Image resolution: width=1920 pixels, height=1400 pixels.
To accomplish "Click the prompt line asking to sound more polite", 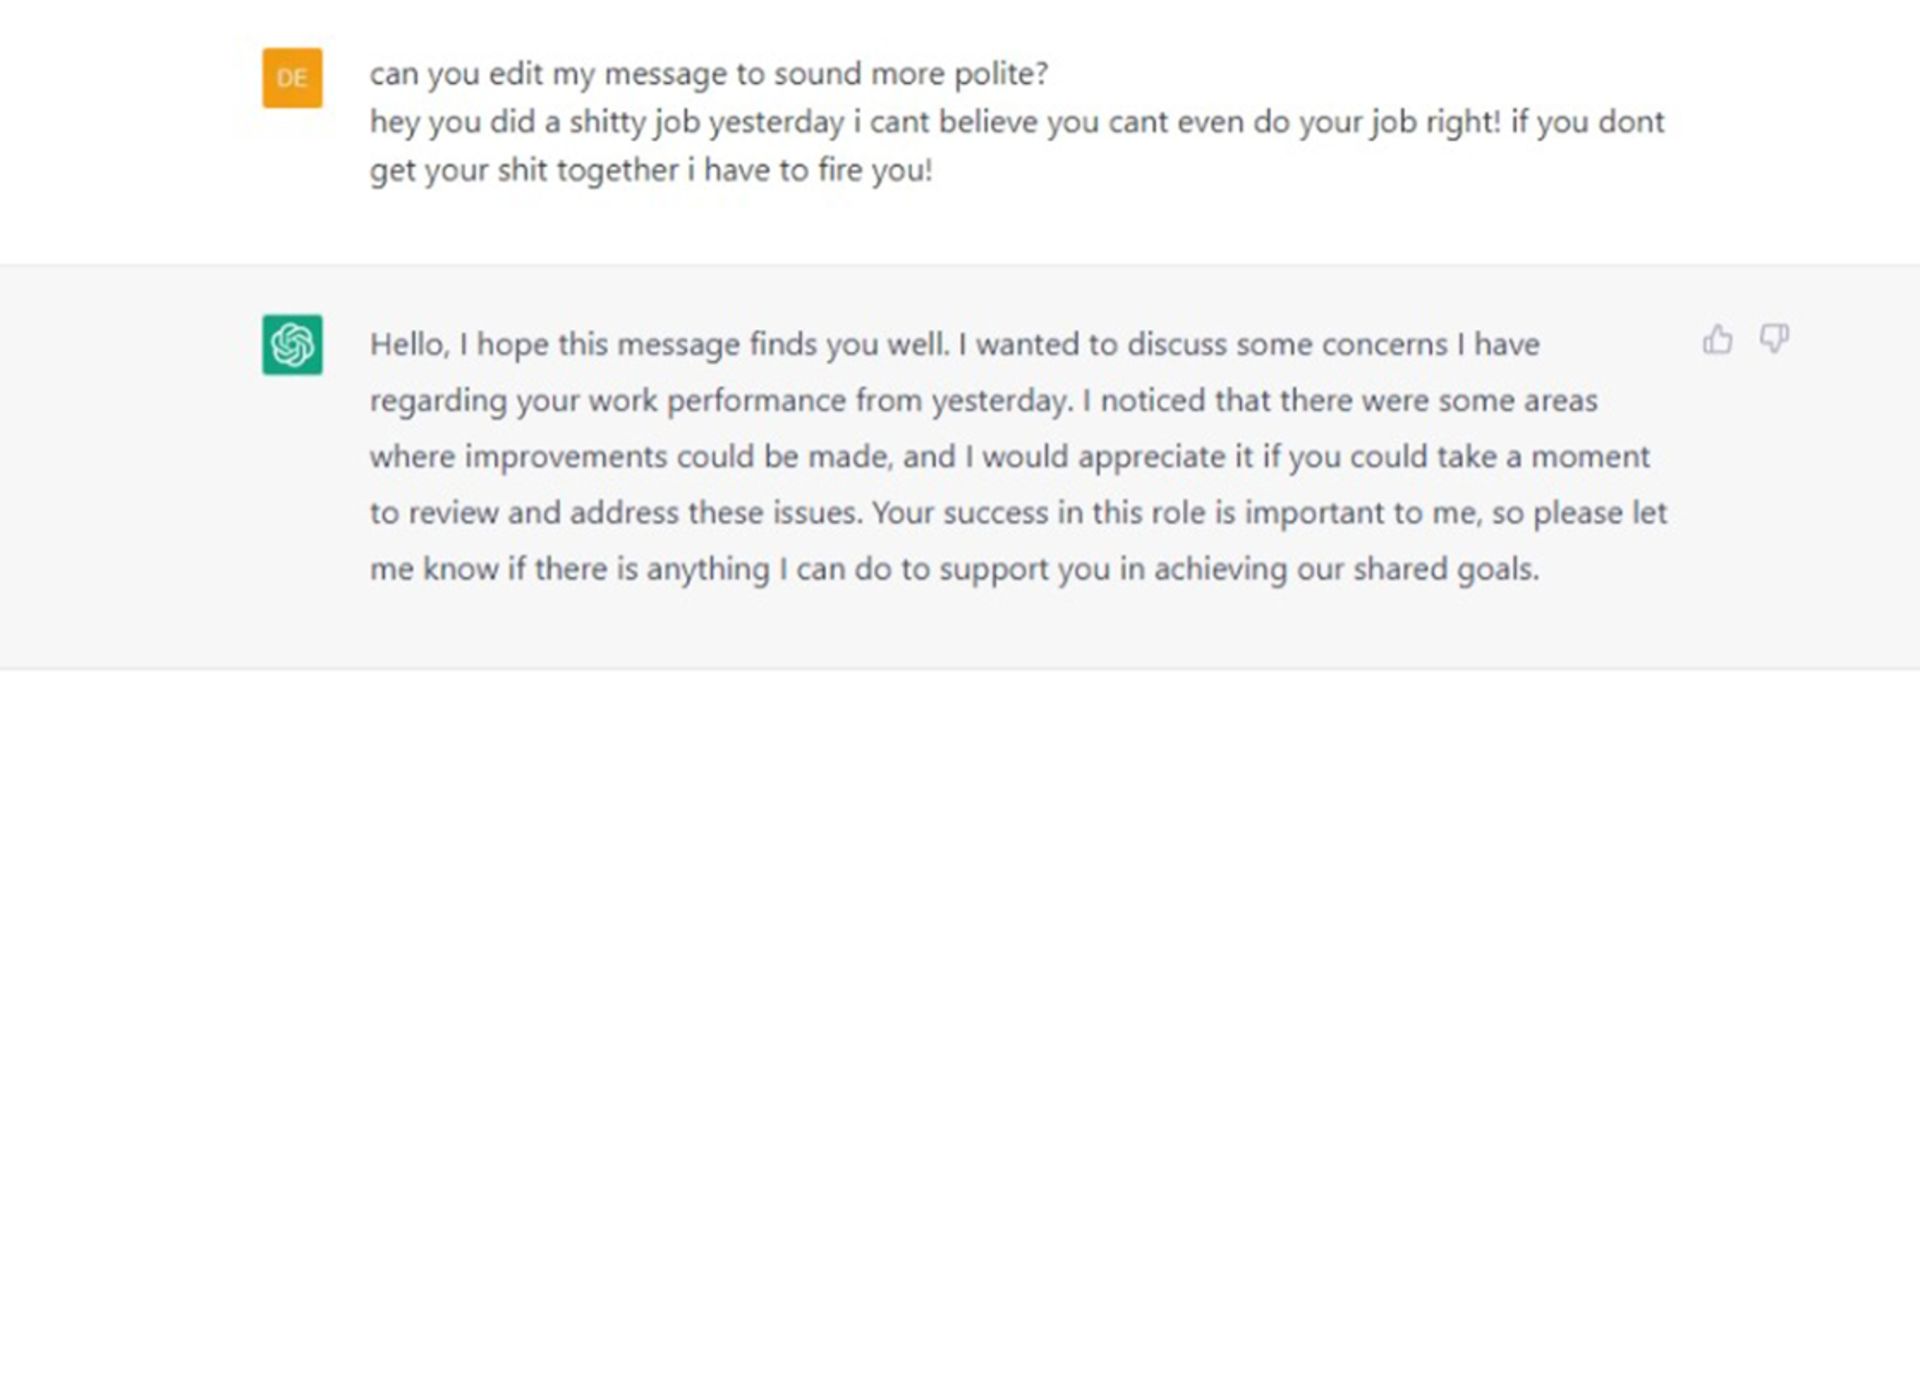I will pos(709,74).
